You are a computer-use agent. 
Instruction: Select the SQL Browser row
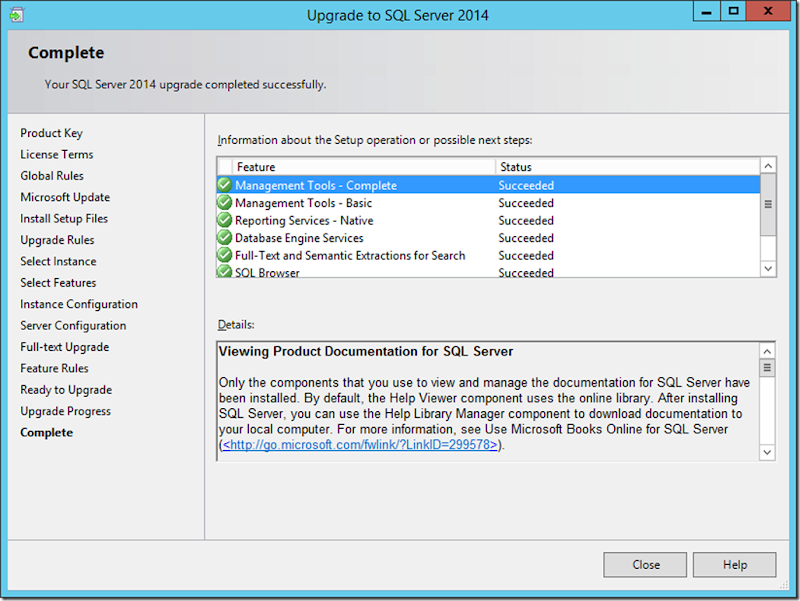click(489, 271)
